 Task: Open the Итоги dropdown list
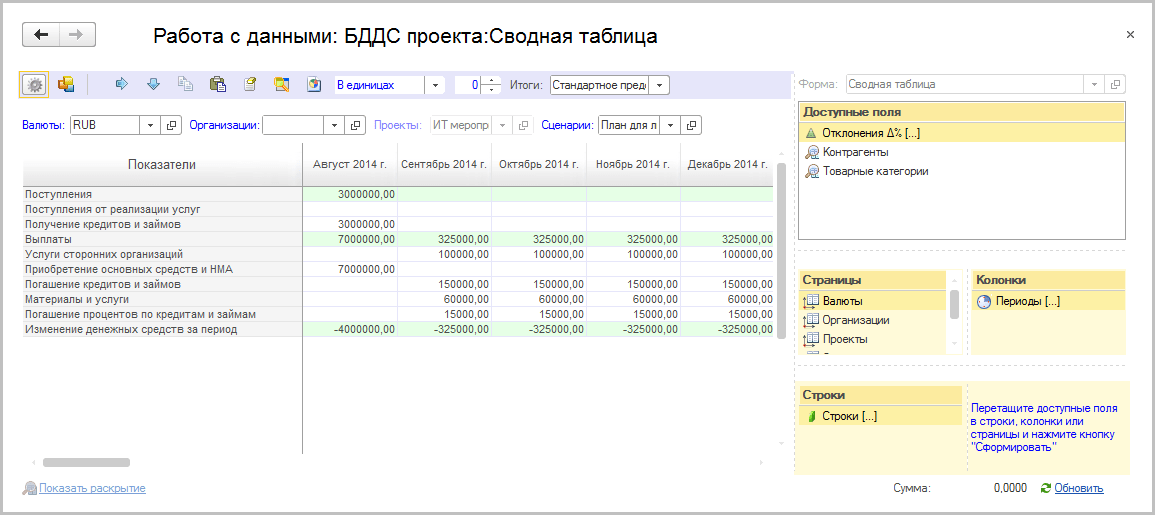pos(660,85)
